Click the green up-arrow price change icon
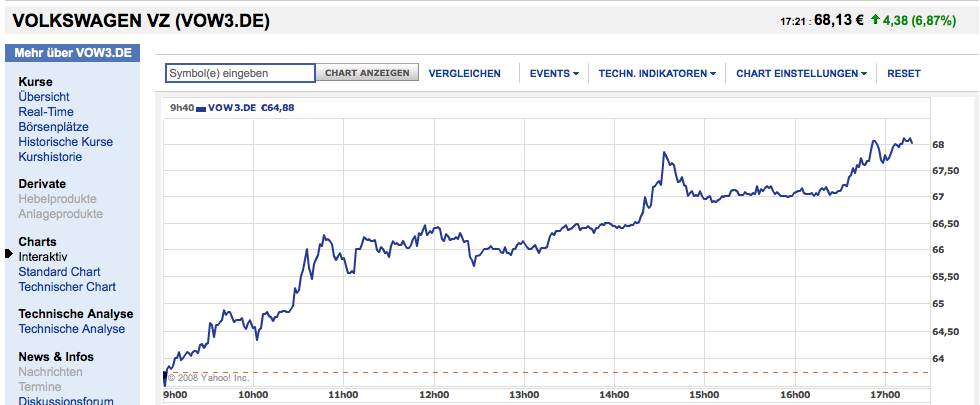 click(x=875, y=20)
